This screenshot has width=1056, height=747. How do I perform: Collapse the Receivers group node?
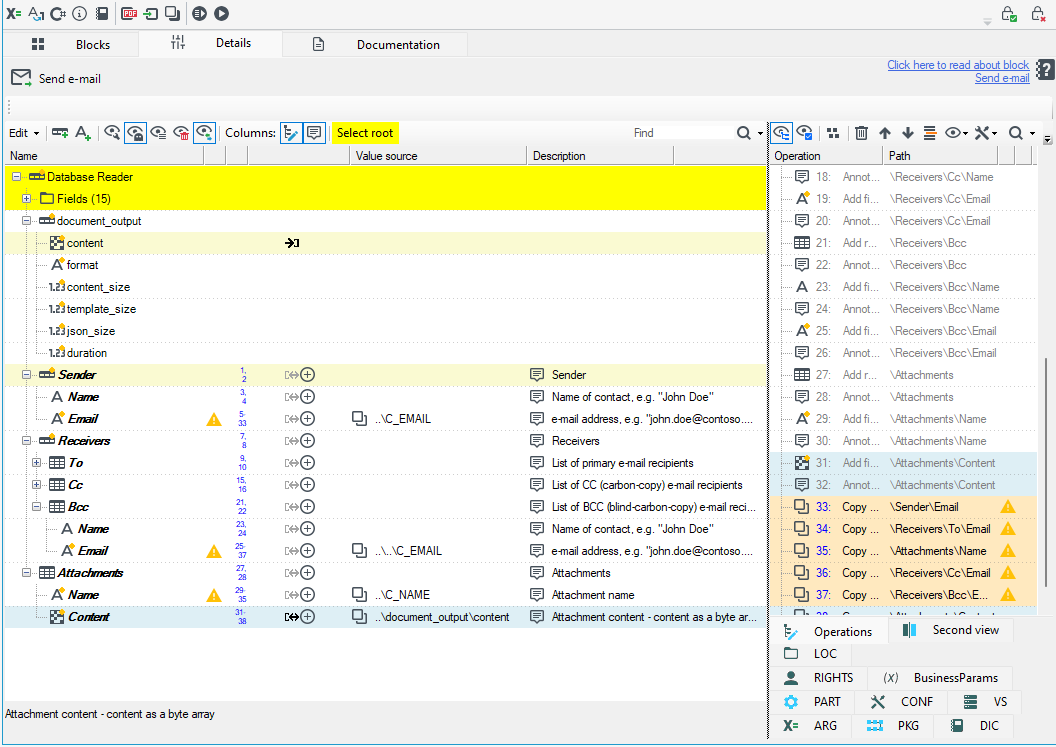pyautogui.click(x=26, y=441)
